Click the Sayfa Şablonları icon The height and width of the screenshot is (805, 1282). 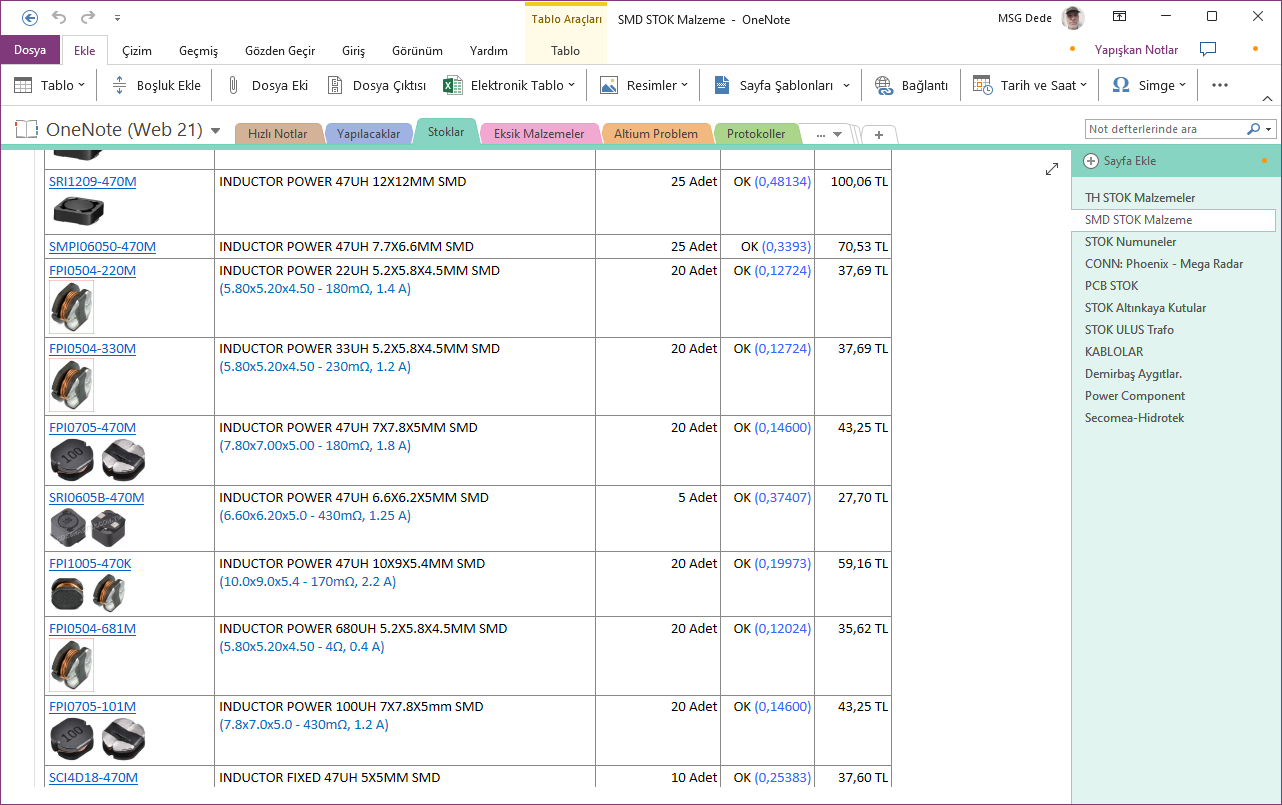[x=722, y=85]
